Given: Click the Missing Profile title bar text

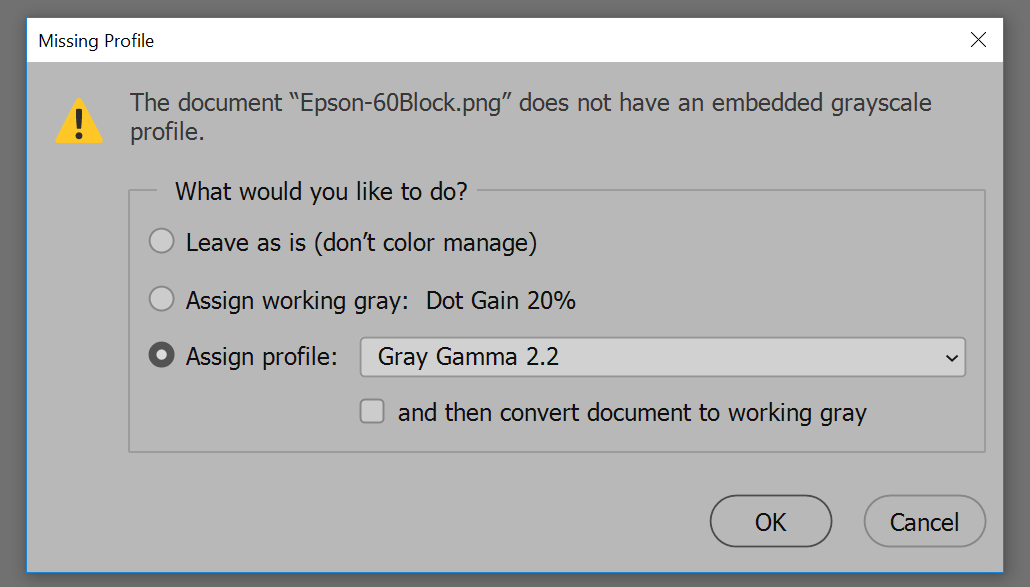Looking at the screenshot, I should [96, 41].
